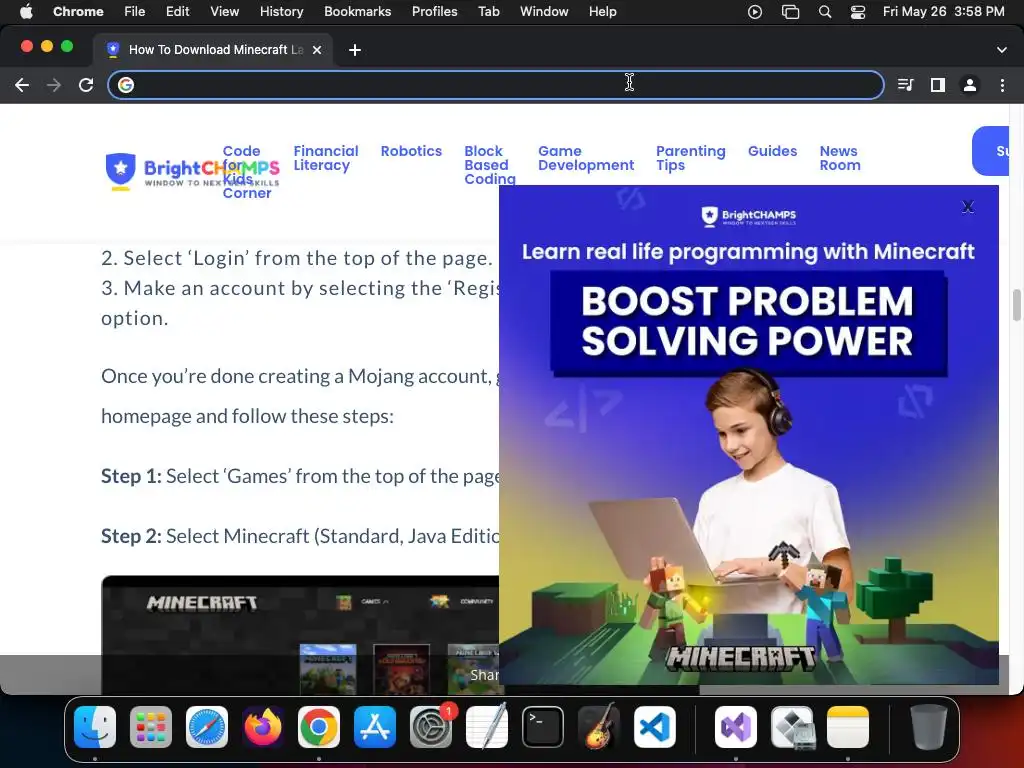The width and height of the screenshot is (1024, 768).
Task: Click the screen mirroring menu bar icon
Action: coord(790,12)
